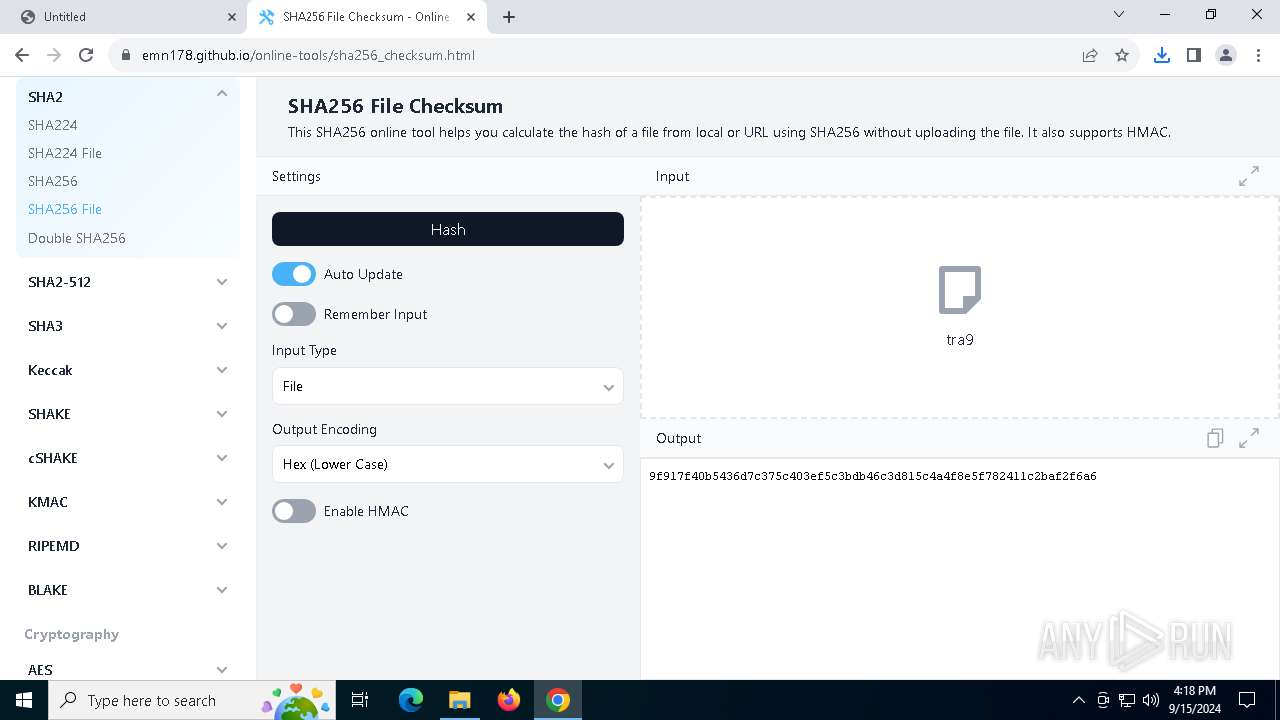Expand the BLAKE section
Image resolution: width=1280 pixels, height=720 pixels.
tap(128, 590)
